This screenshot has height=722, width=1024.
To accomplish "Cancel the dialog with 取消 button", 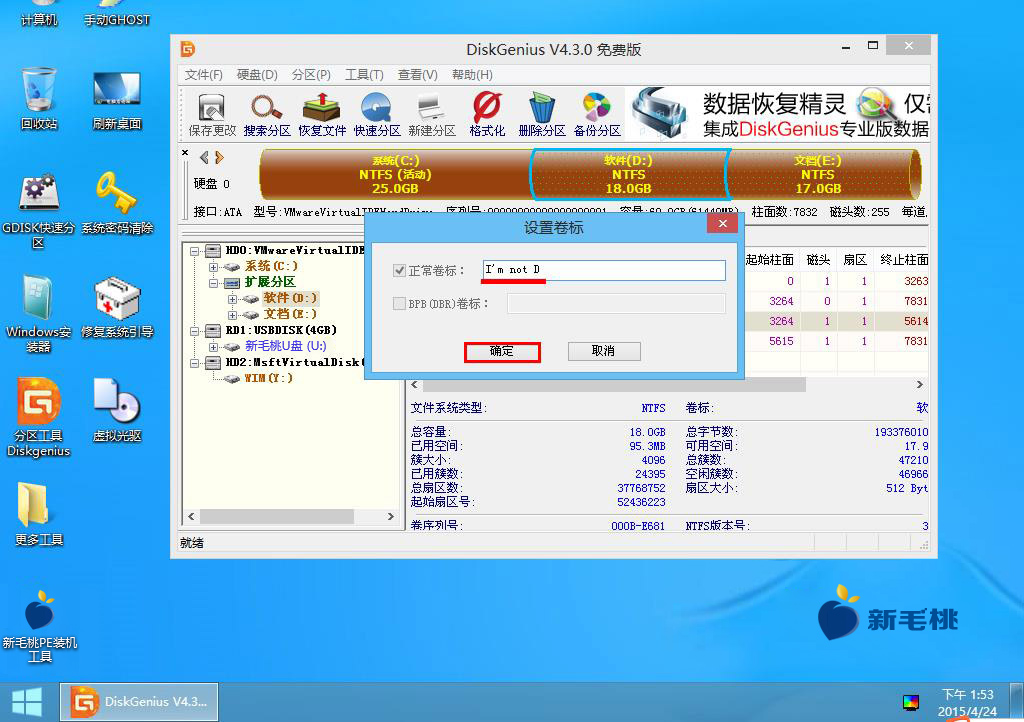I will pos(604,351).
